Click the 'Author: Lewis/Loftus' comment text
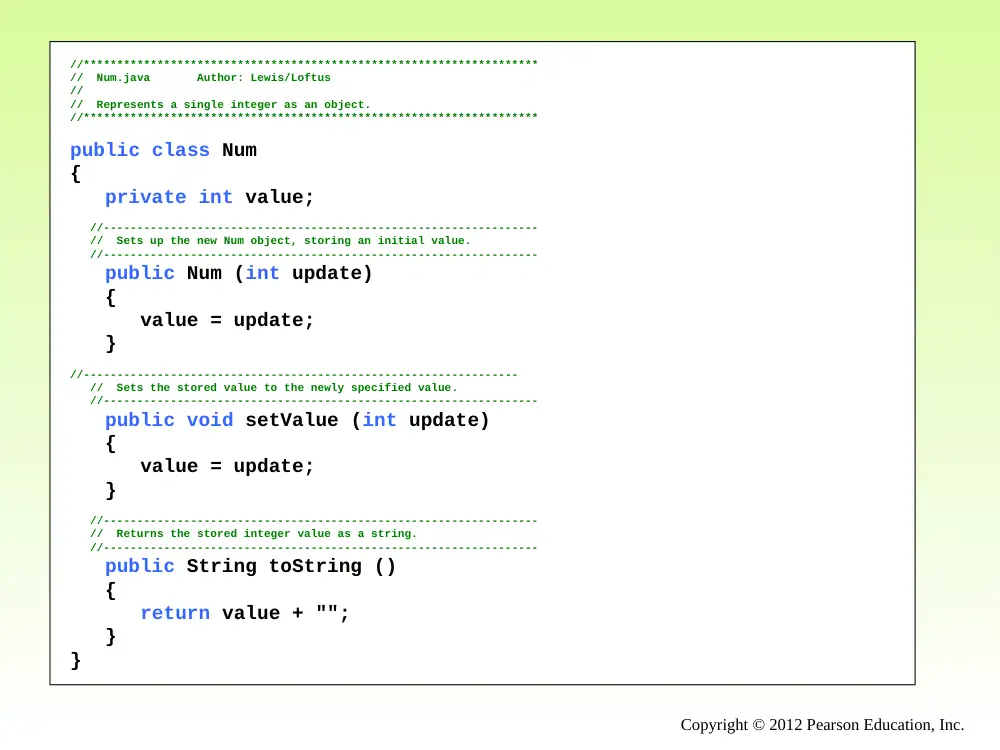The width and height of the screenshot is (1000, 750). pos(263,78)
